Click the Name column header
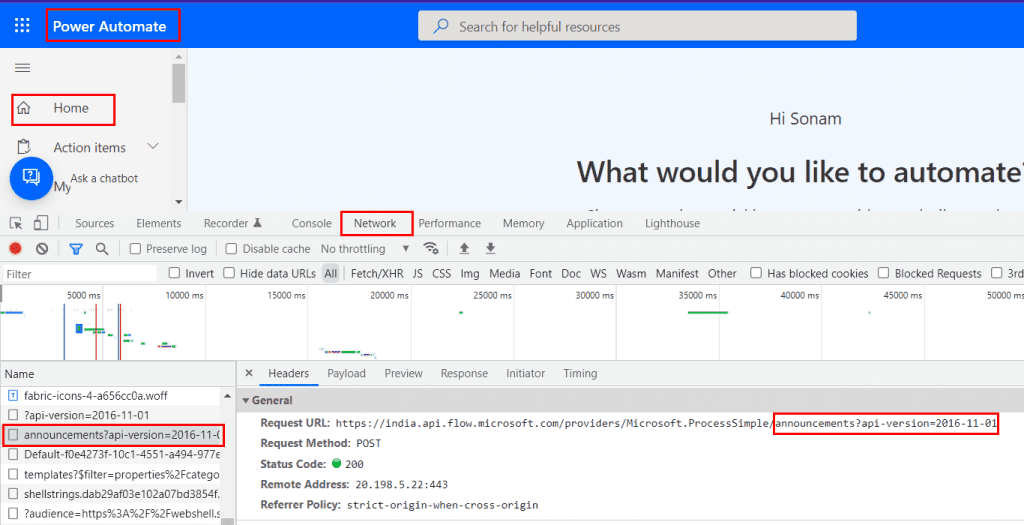 click(x=118, y=374)
